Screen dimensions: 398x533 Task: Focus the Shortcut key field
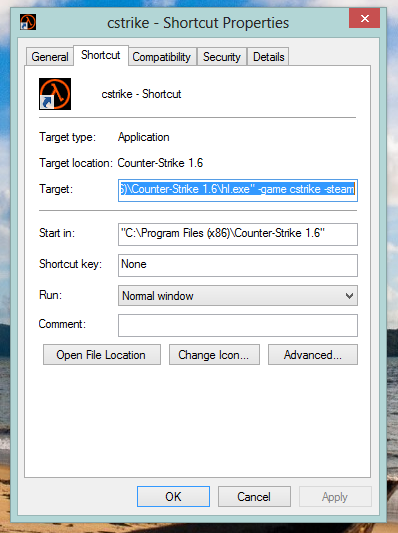(x=238, y=265)
